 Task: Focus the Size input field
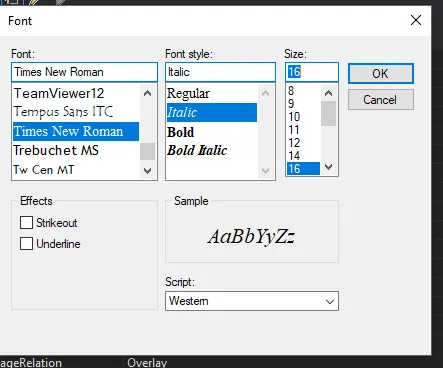coord(312,72)
